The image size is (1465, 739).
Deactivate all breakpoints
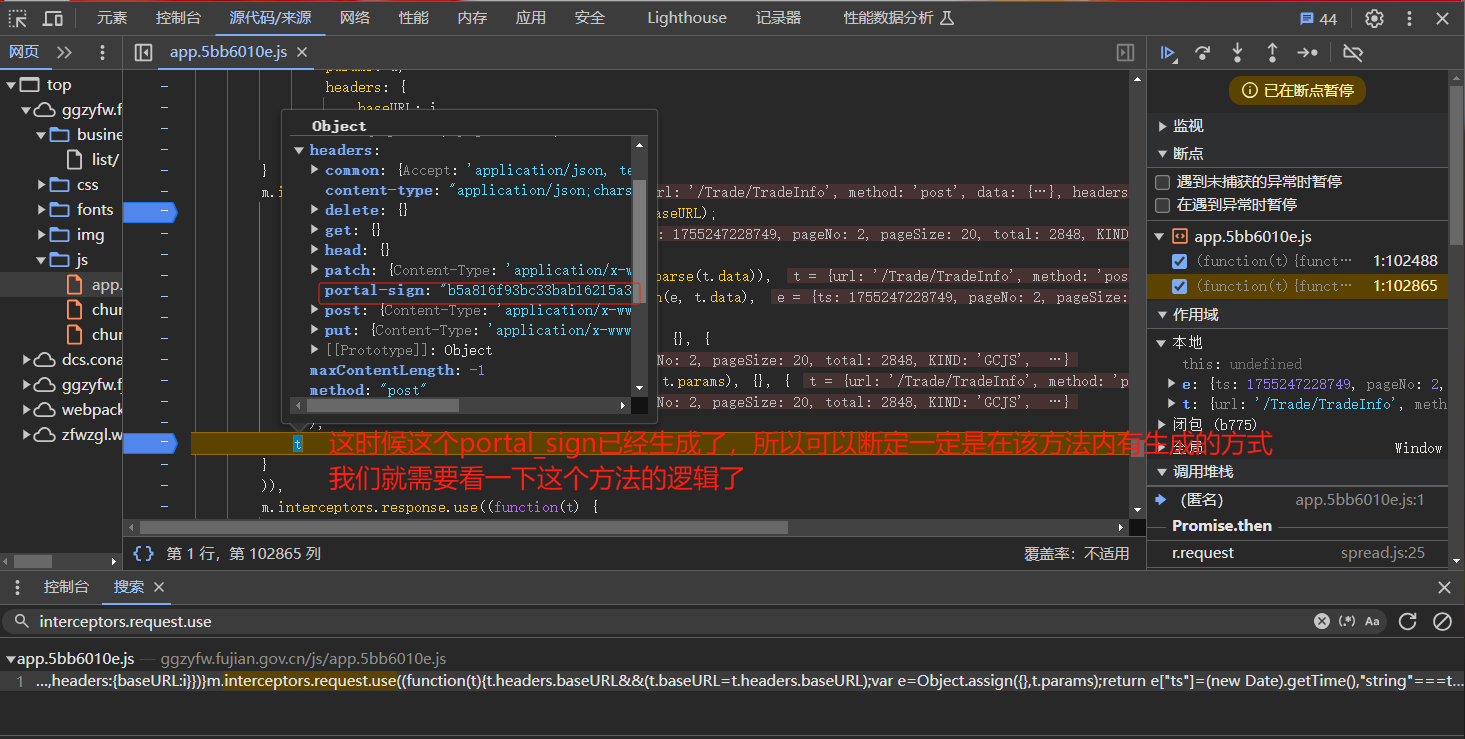[x=1353, y=53]
